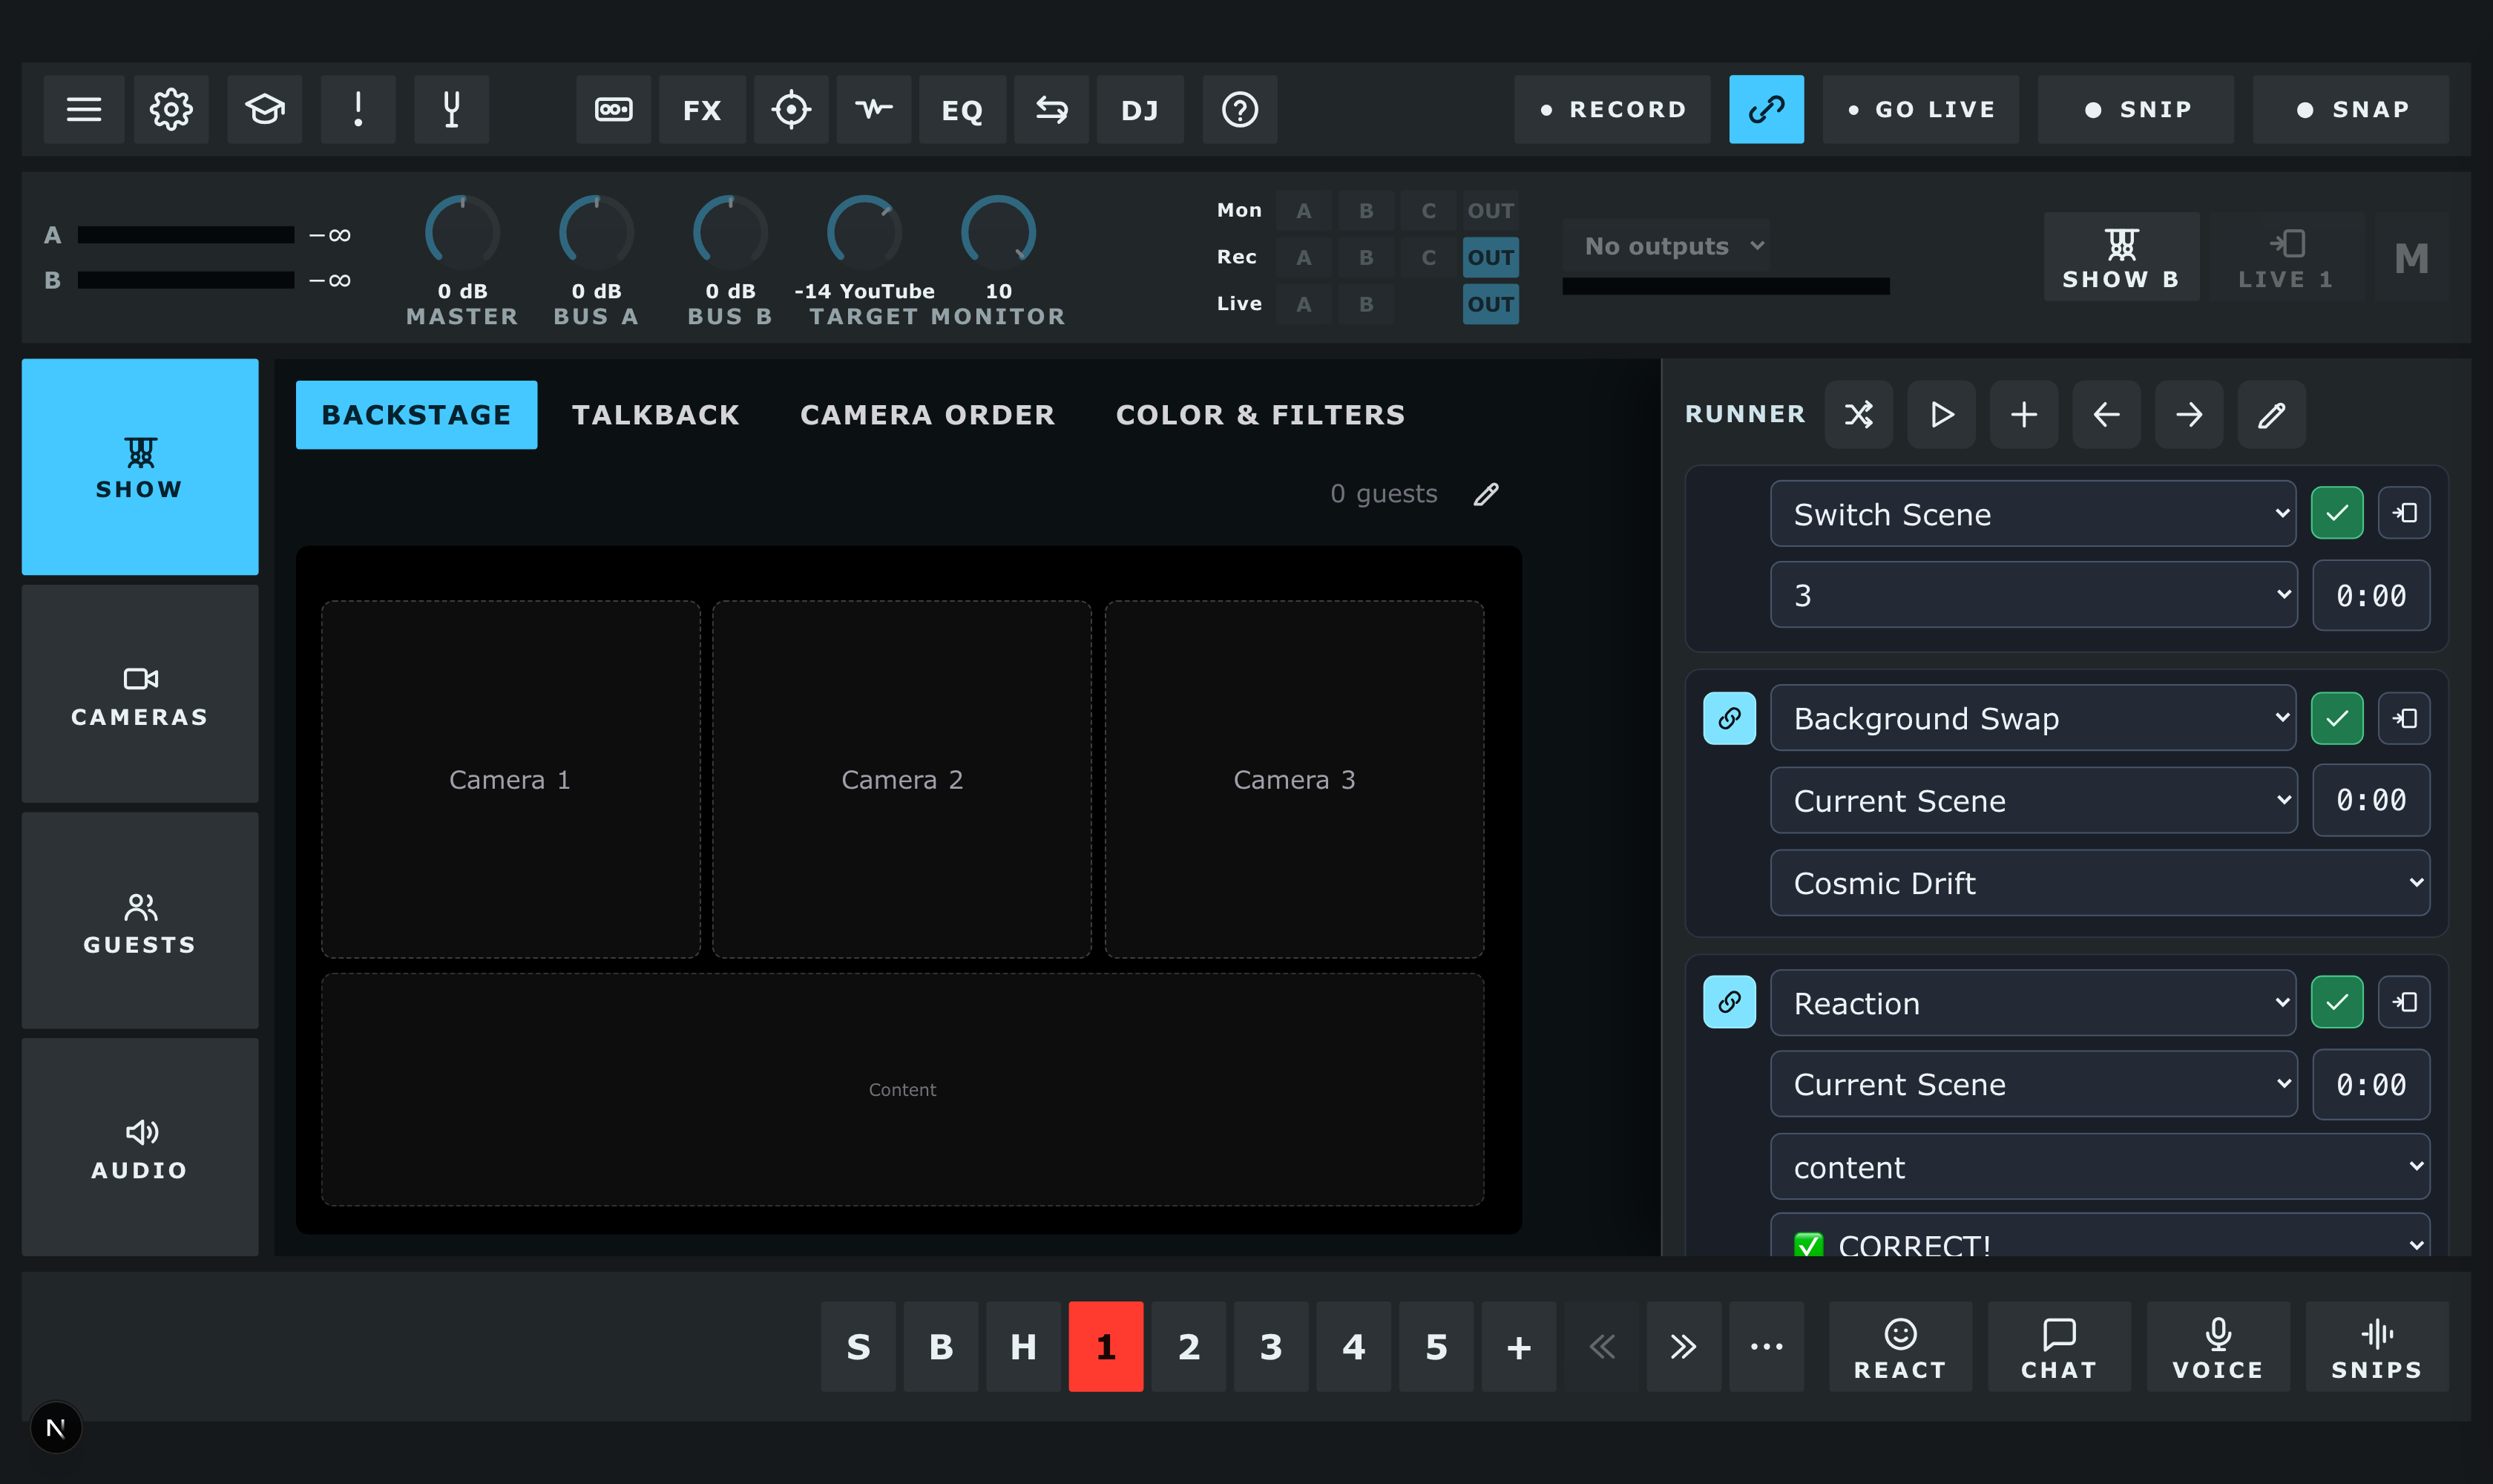
Task: Open the Color & Filters tab
Action: (x=1261, y=415)
